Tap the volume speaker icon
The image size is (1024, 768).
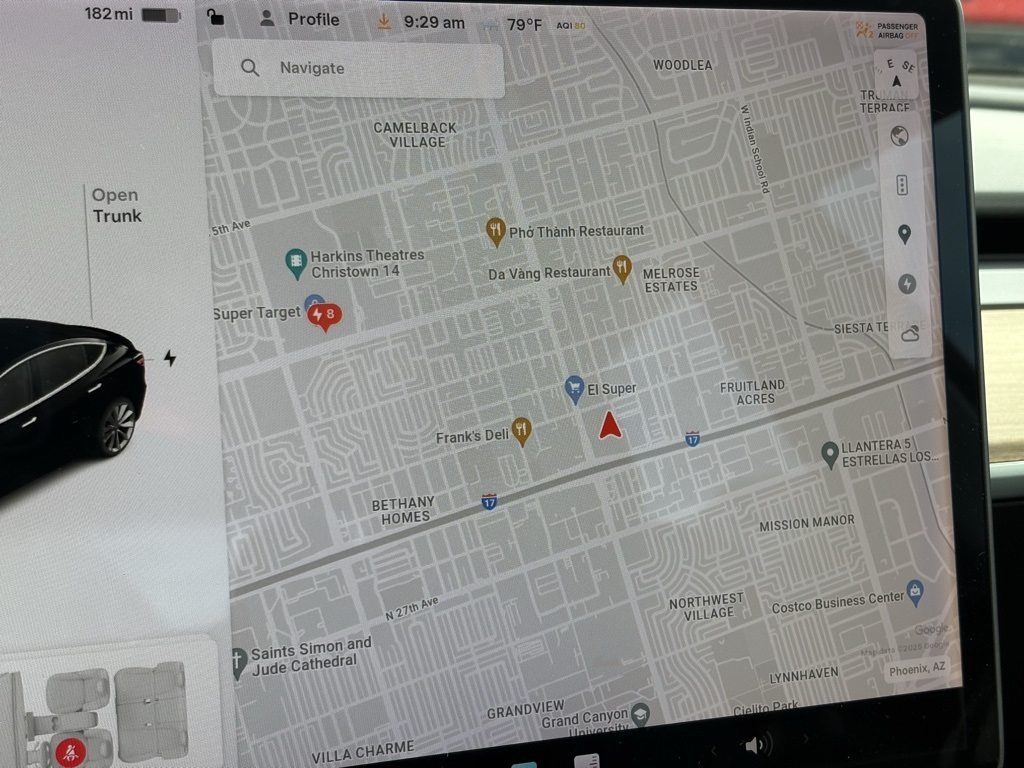pos(758,744)
